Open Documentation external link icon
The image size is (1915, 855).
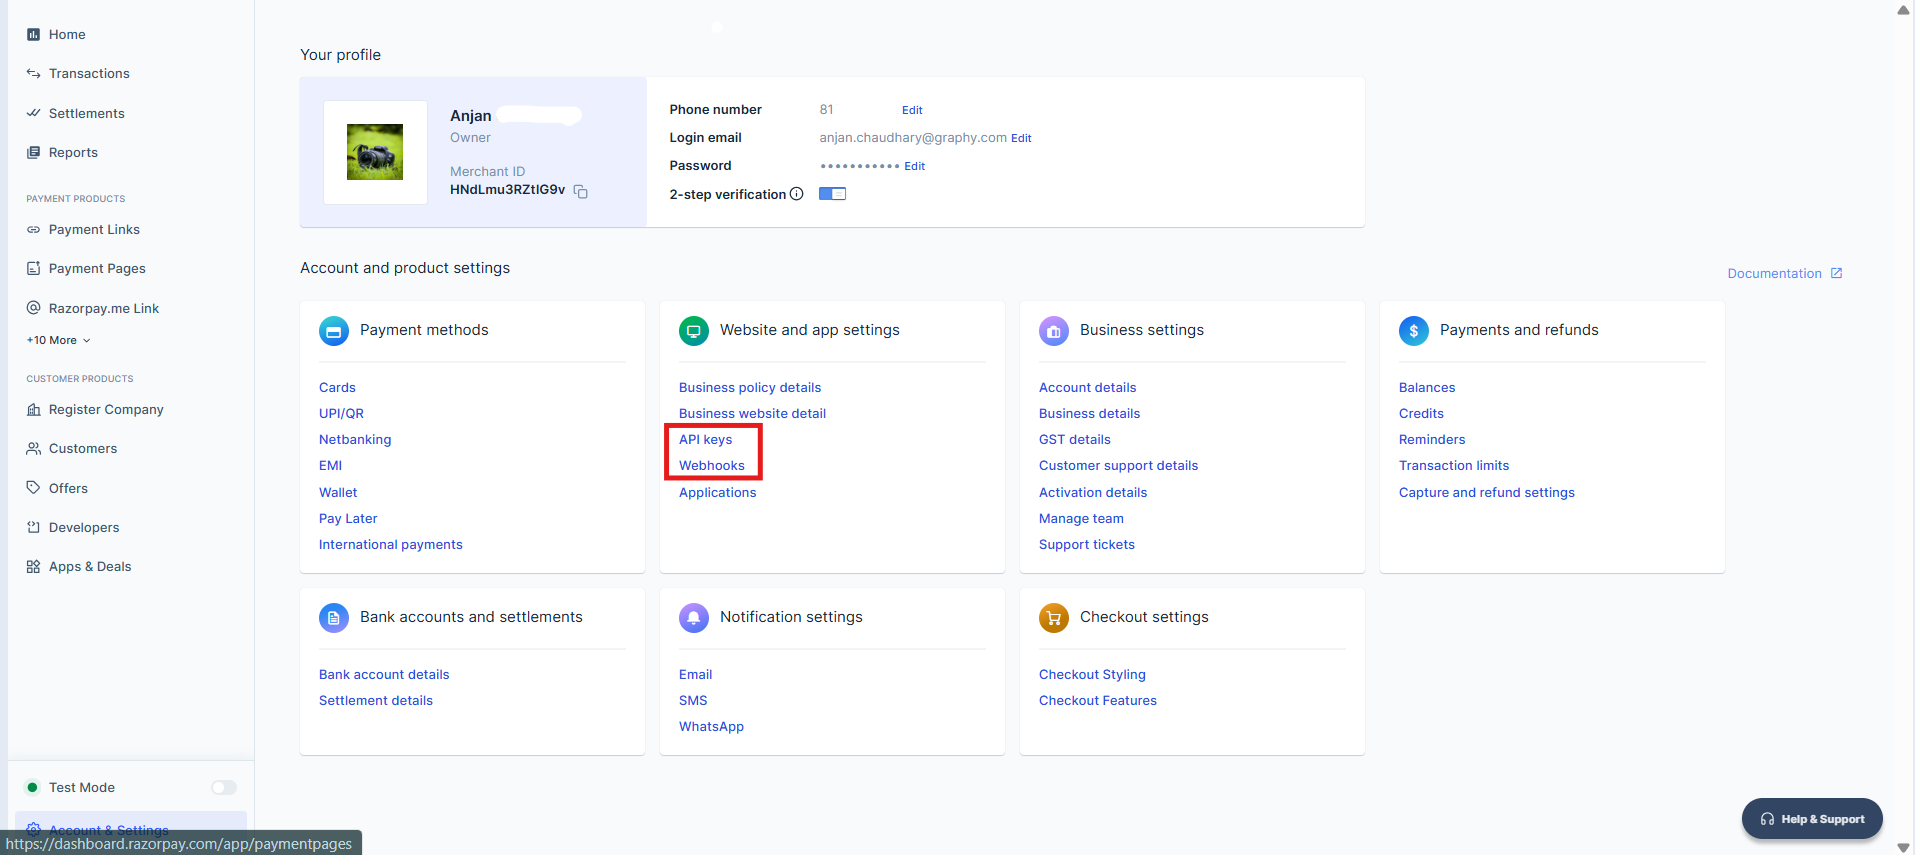pyautogui.click(x=1836, y=273)
